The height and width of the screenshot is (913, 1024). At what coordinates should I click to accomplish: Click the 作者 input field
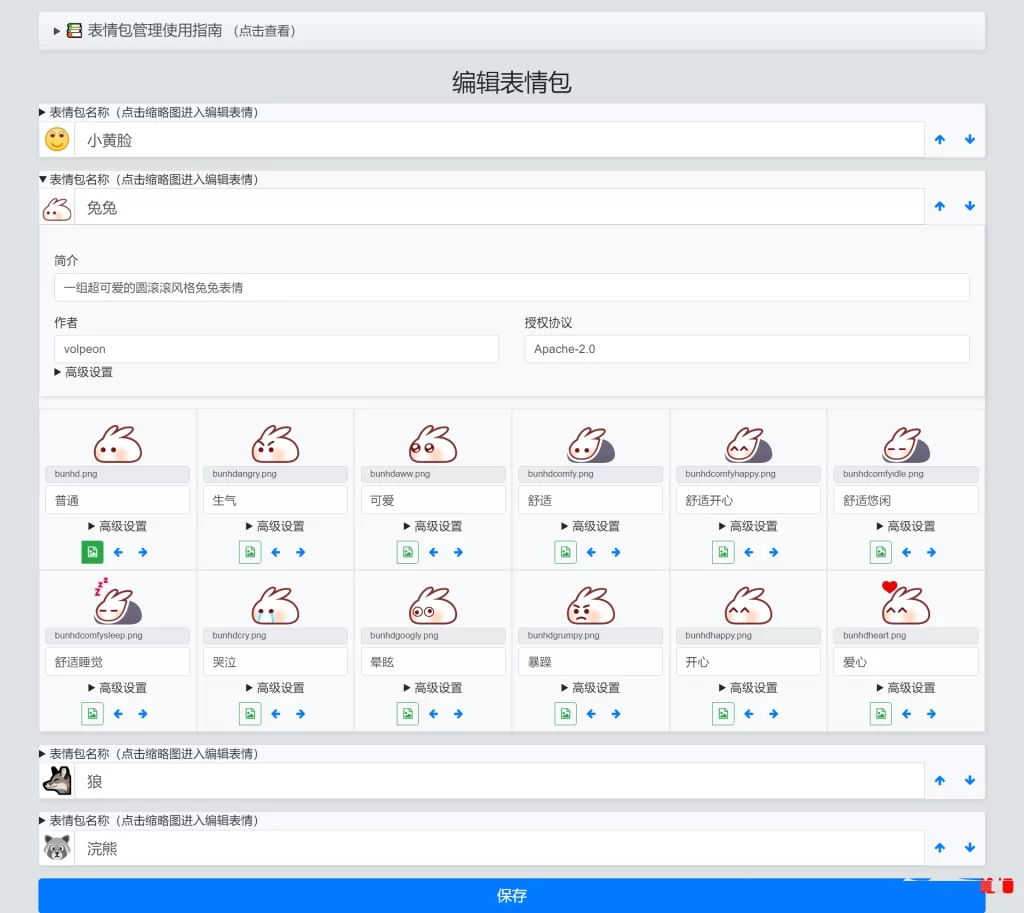275,349
